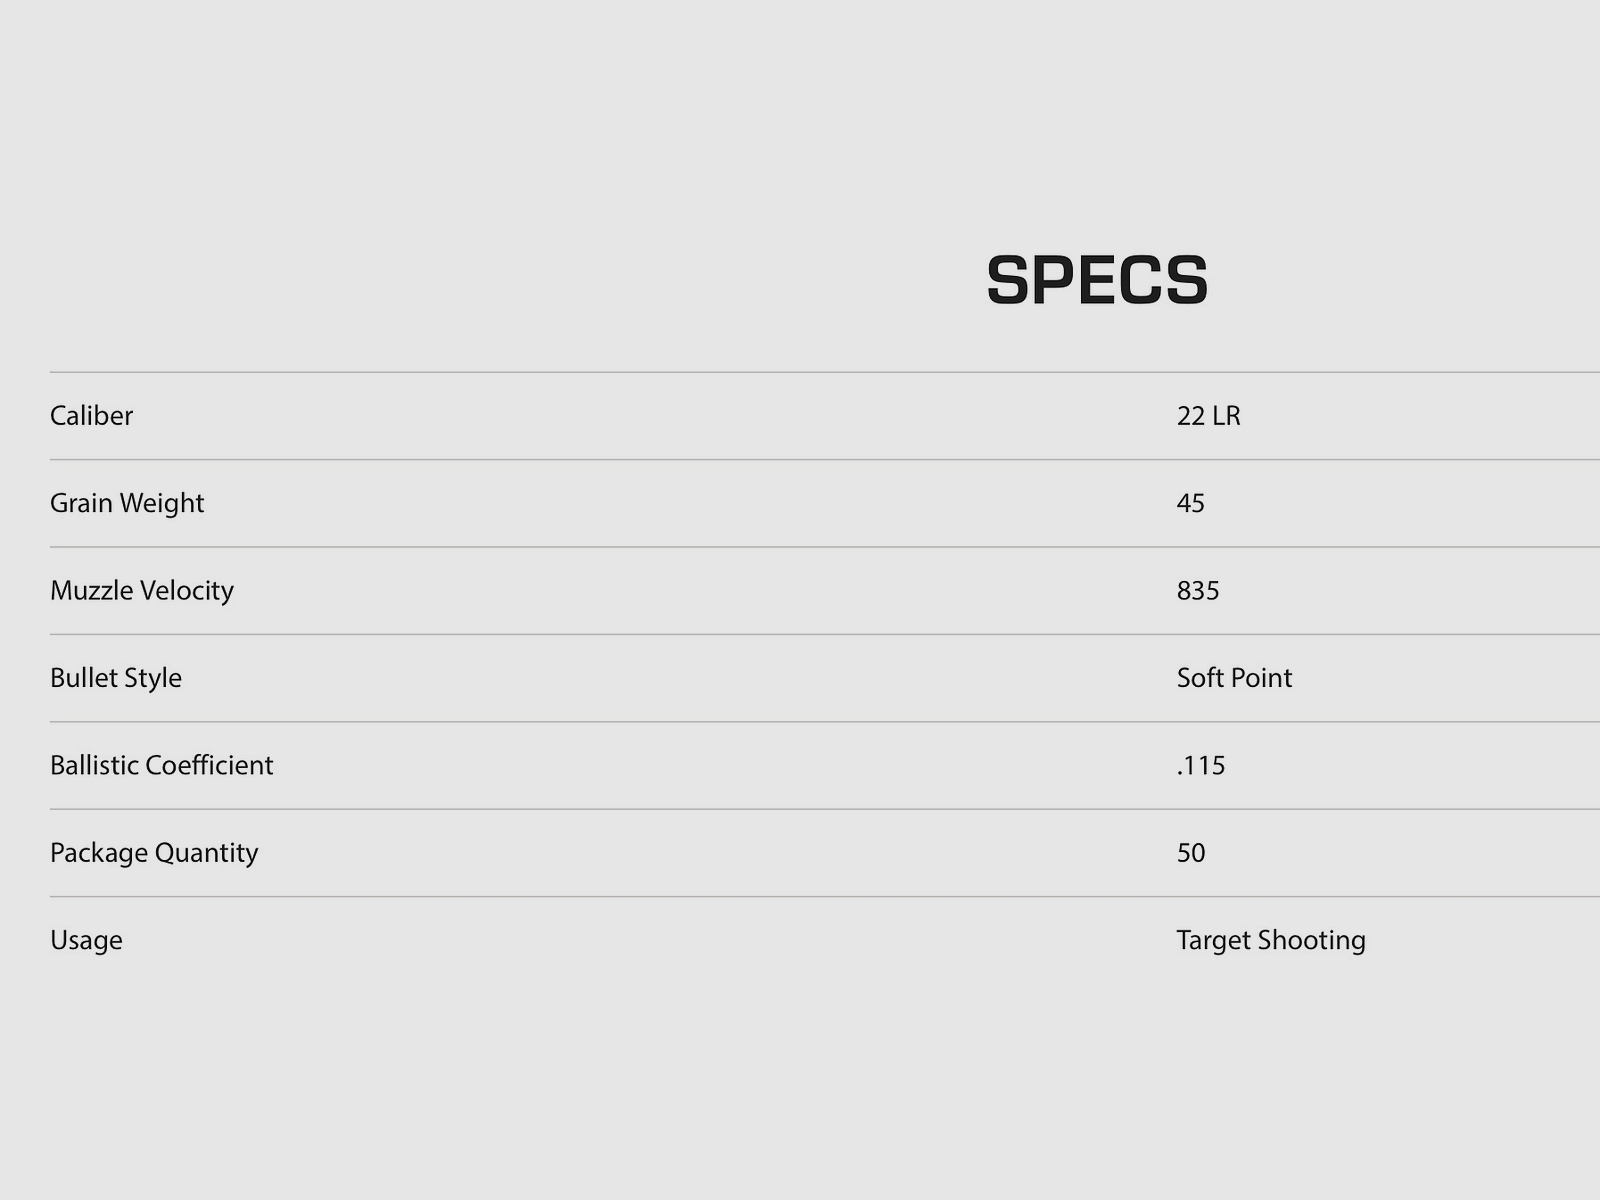Select the 22 LR caliber value

[1208, 416]
